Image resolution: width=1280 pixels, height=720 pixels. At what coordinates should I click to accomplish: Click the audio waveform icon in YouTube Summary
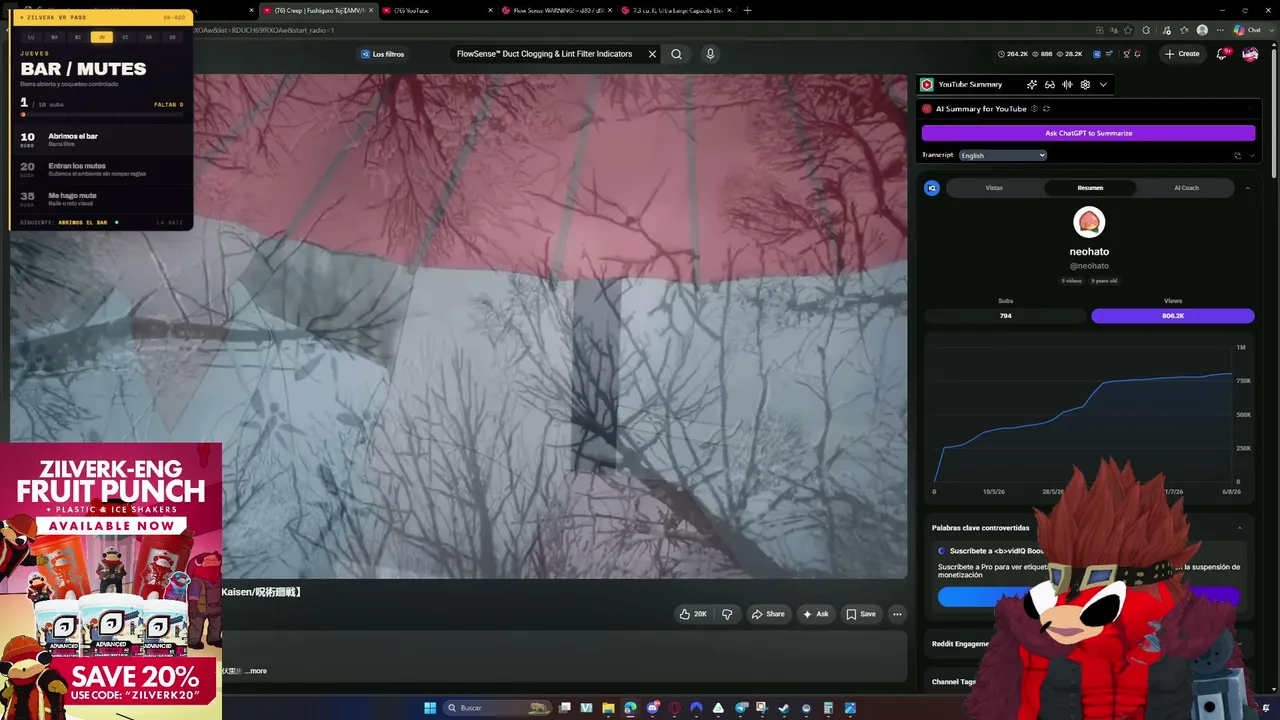(1067, 85)
